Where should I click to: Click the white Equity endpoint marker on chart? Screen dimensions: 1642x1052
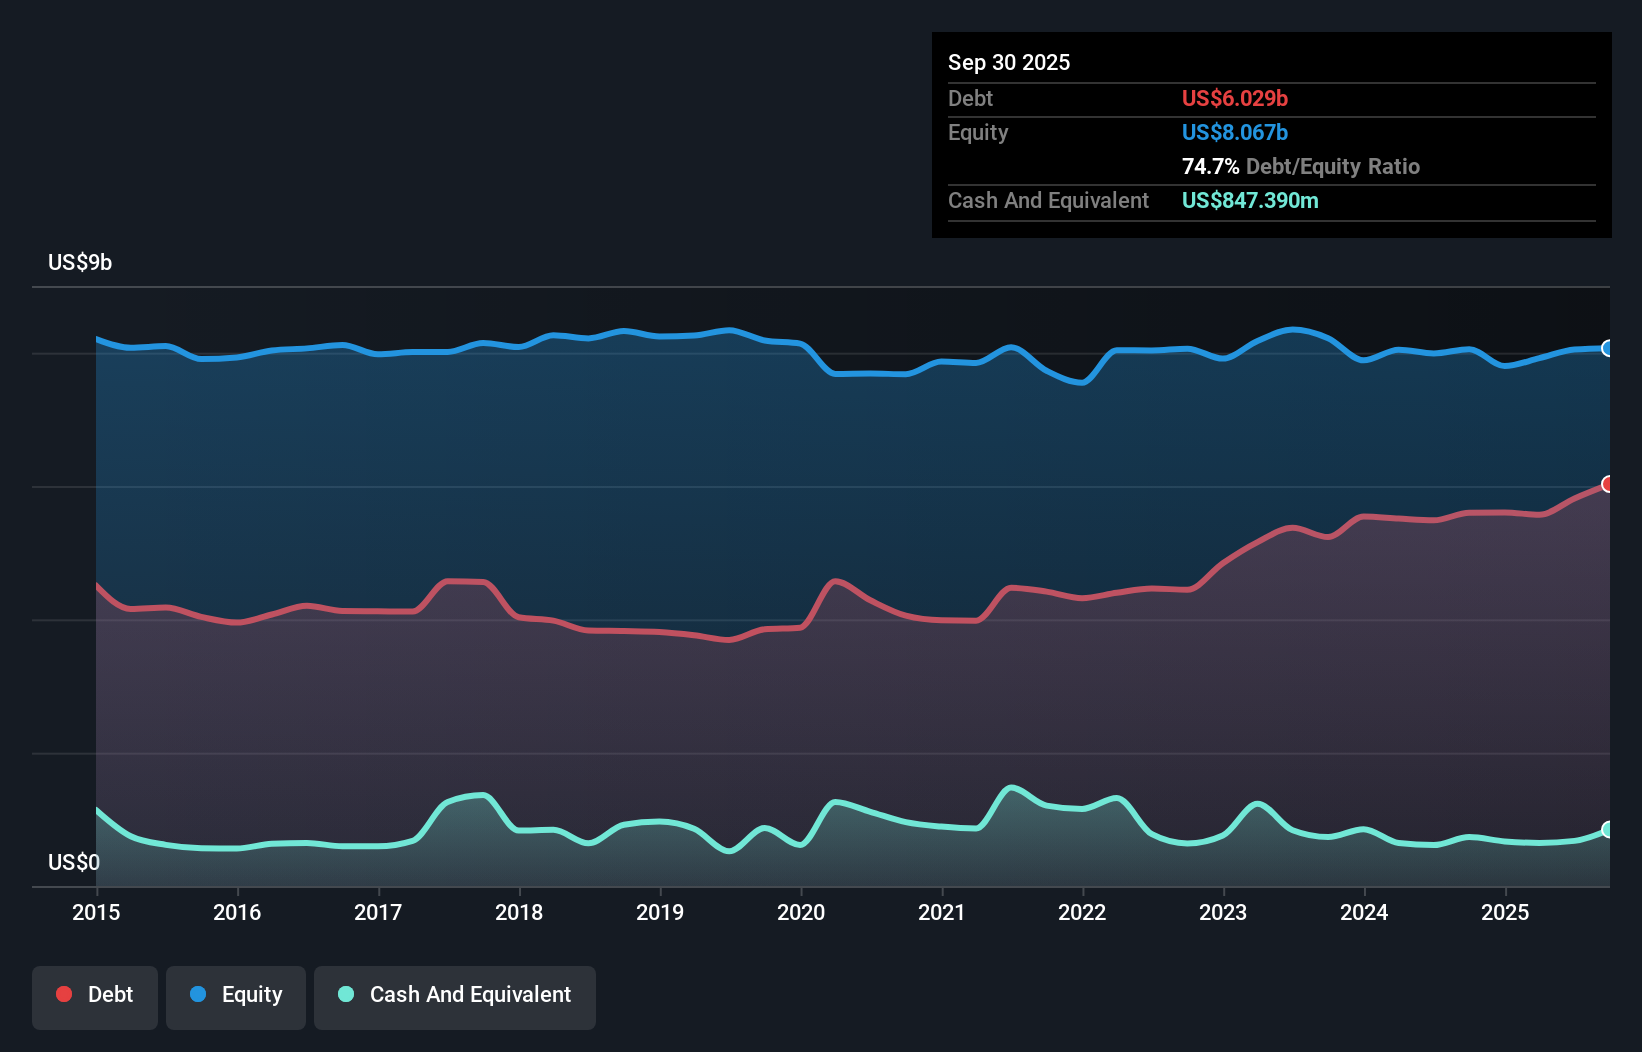coord(1608,349)
